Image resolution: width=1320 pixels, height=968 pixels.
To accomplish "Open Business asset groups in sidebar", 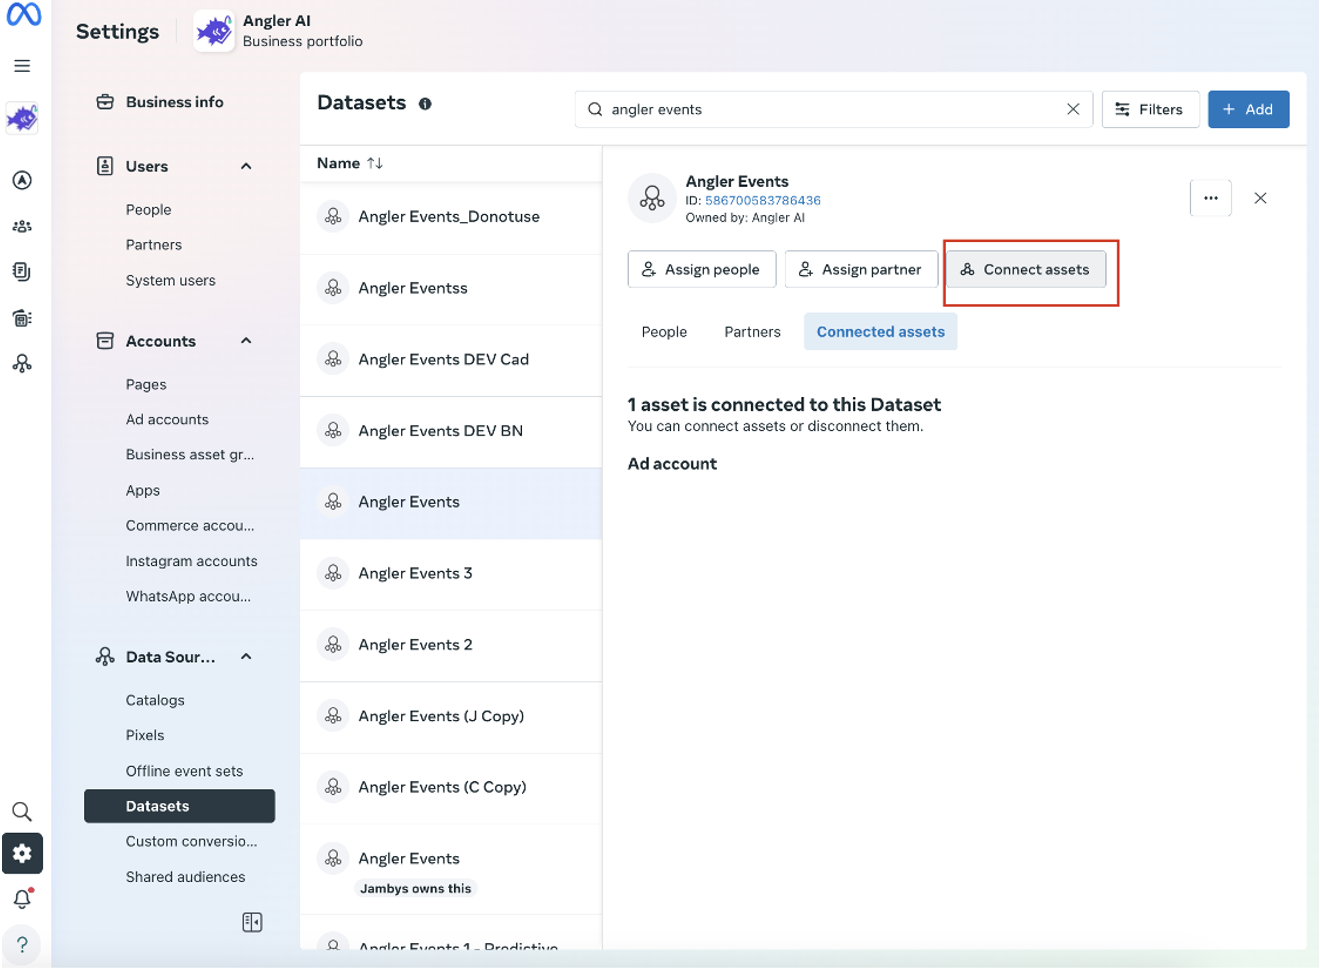I will pos(190,455).
